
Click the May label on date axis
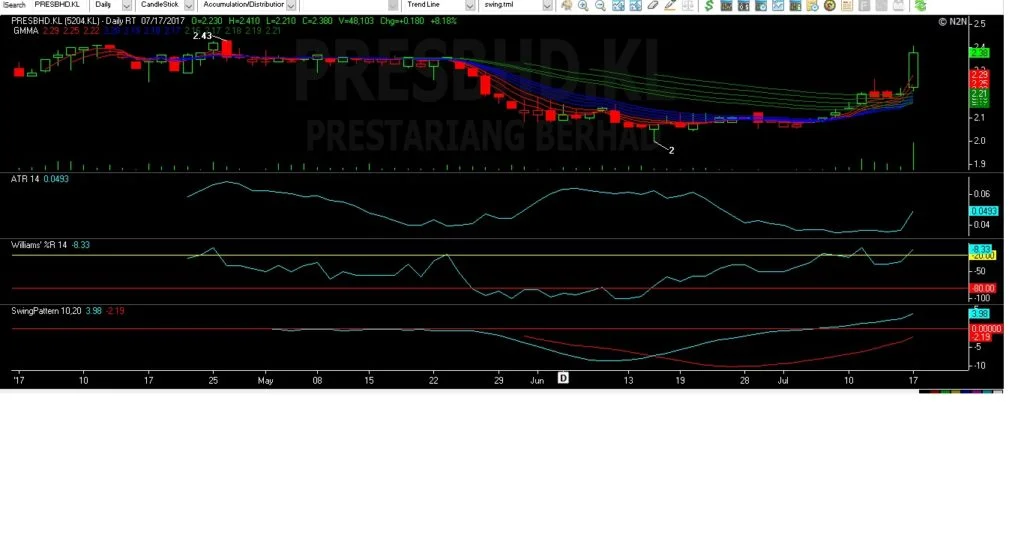[265, 380]
